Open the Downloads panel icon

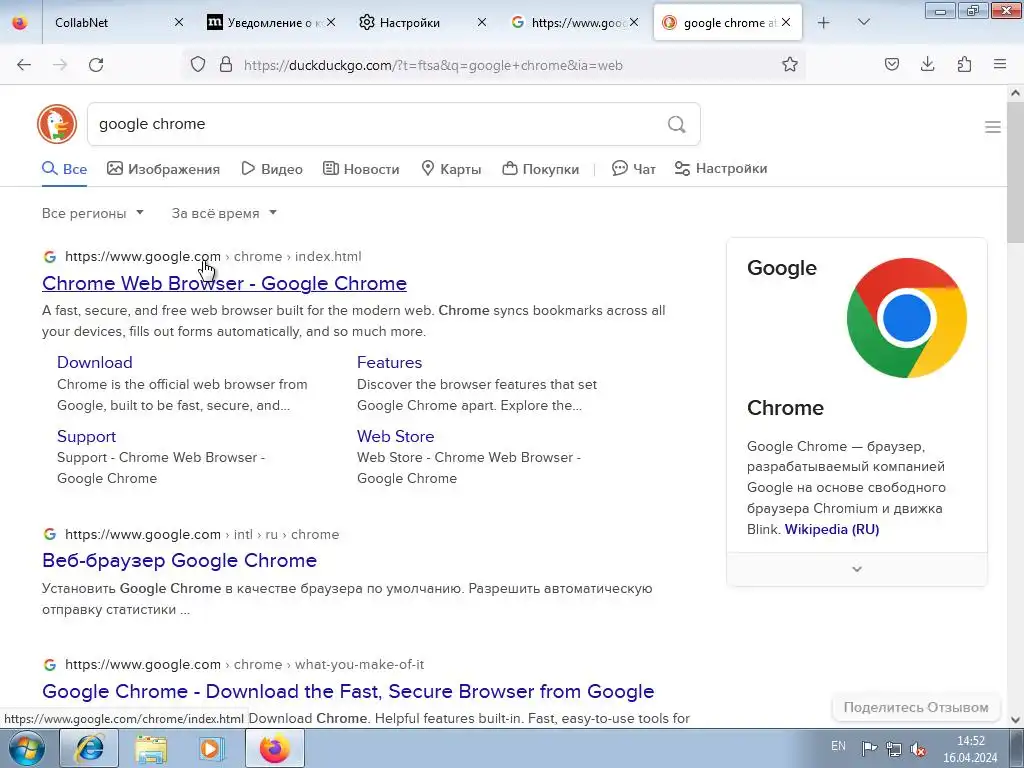pos(927,64)
